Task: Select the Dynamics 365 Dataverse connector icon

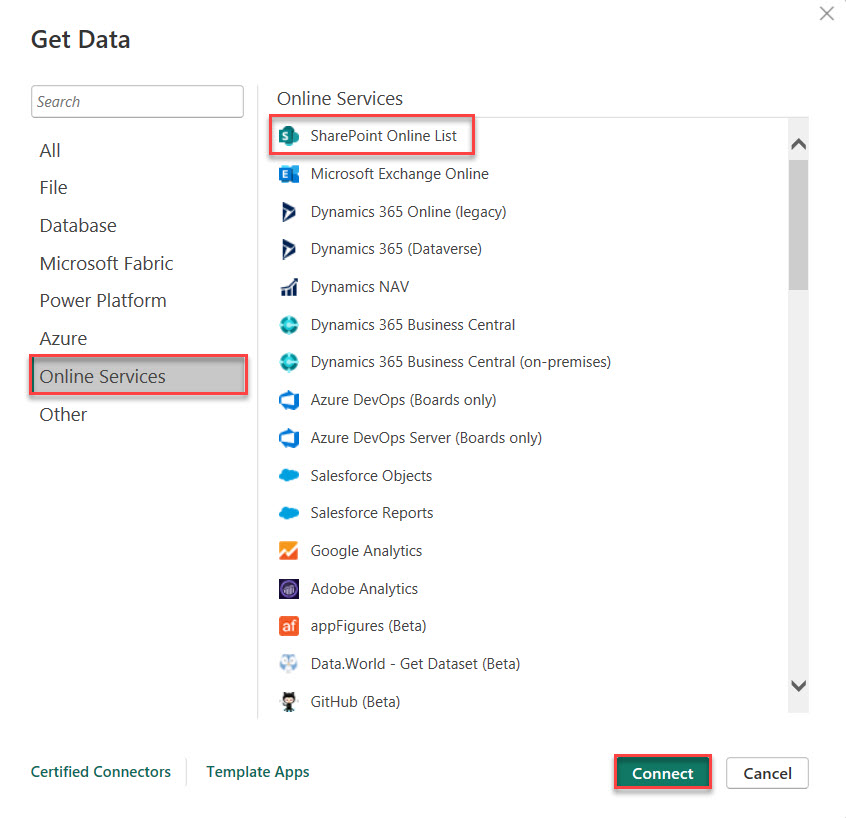Action: pos(289,249)
